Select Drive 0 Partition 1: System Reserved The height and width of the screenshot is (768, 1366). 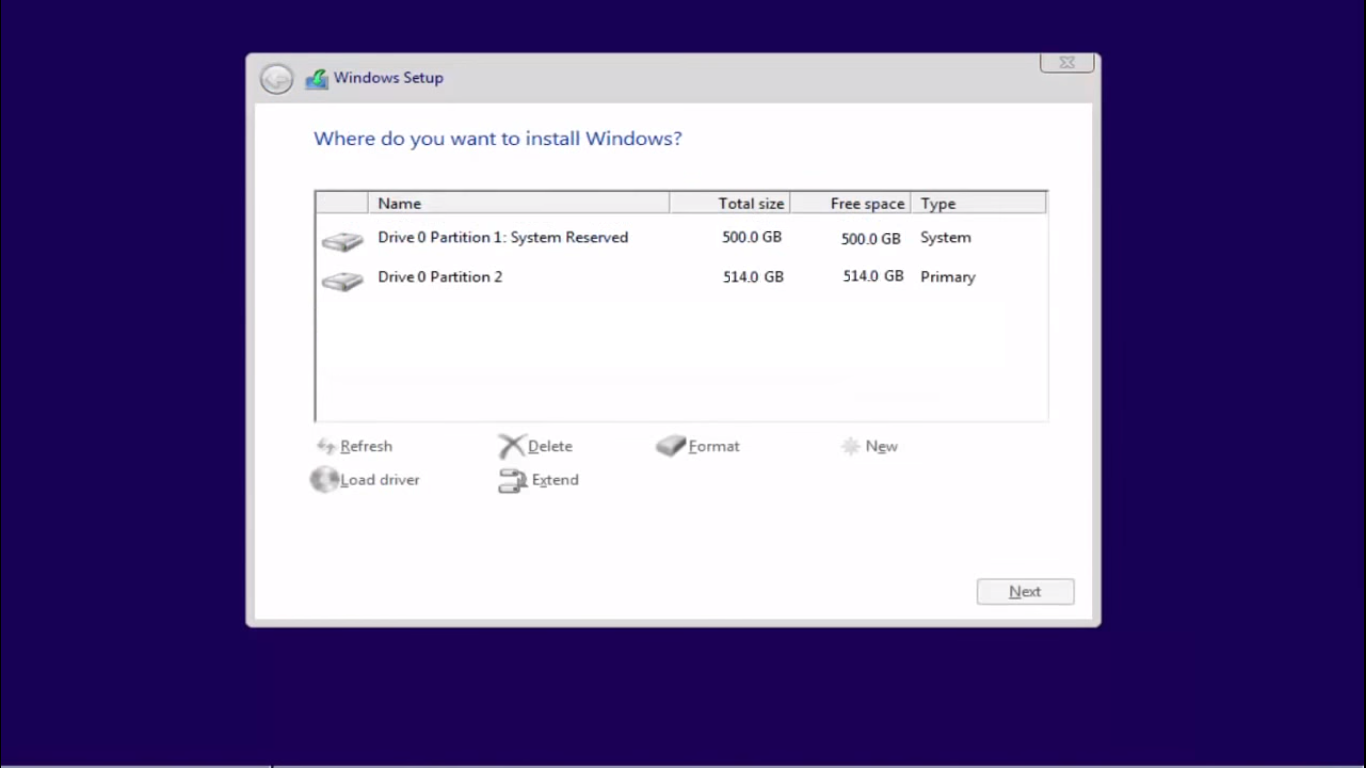pyautogui.click(x=502, y=238)
